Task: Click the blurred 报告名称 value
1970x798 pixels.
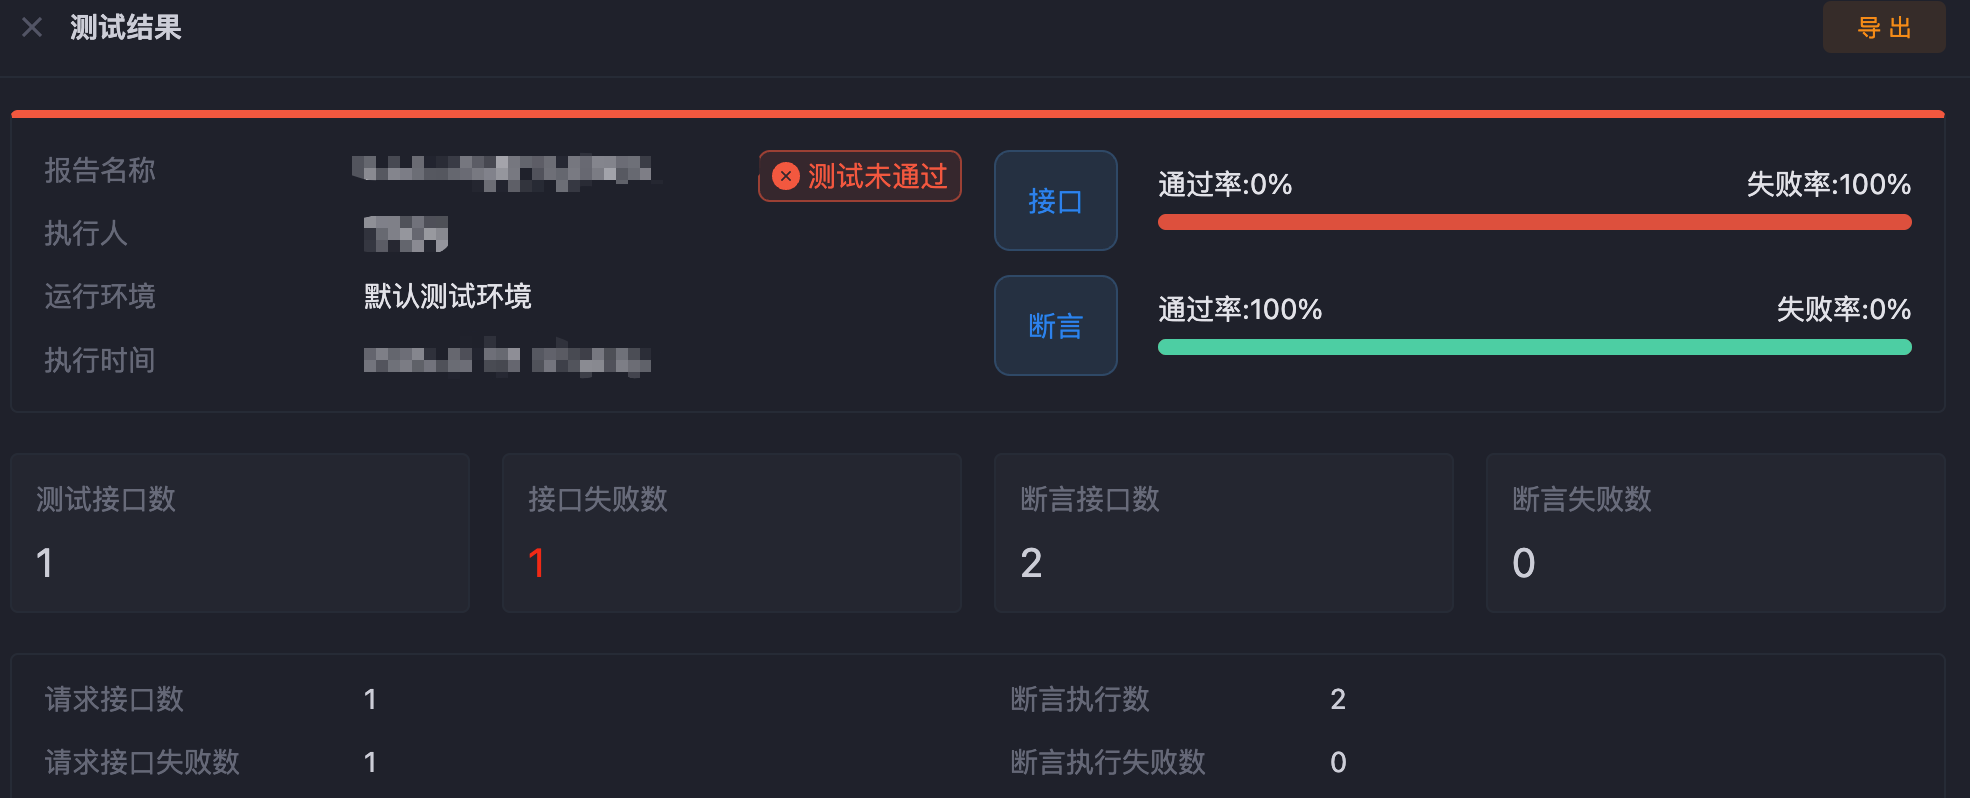Action: (x=505, y=171)
